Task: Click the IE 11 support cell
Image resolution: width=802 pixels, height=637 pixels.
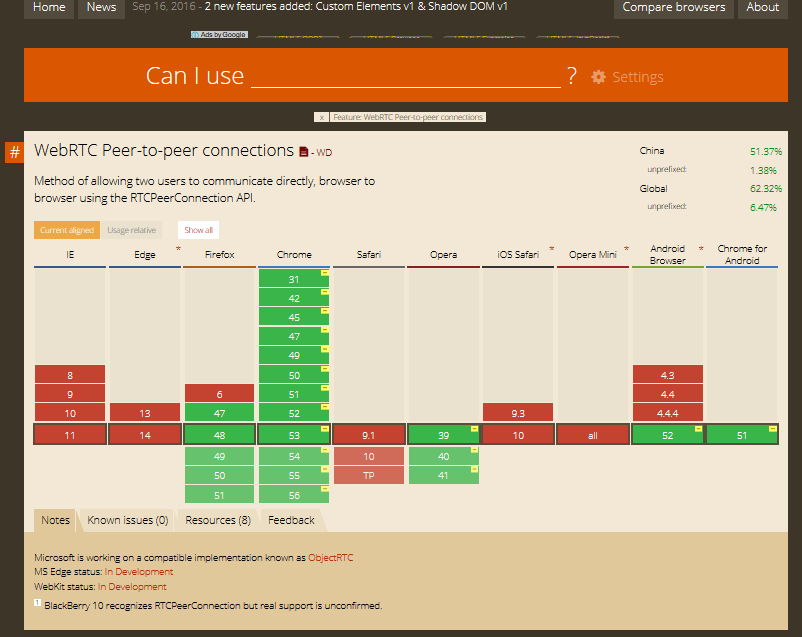Action: pos(70,435)
